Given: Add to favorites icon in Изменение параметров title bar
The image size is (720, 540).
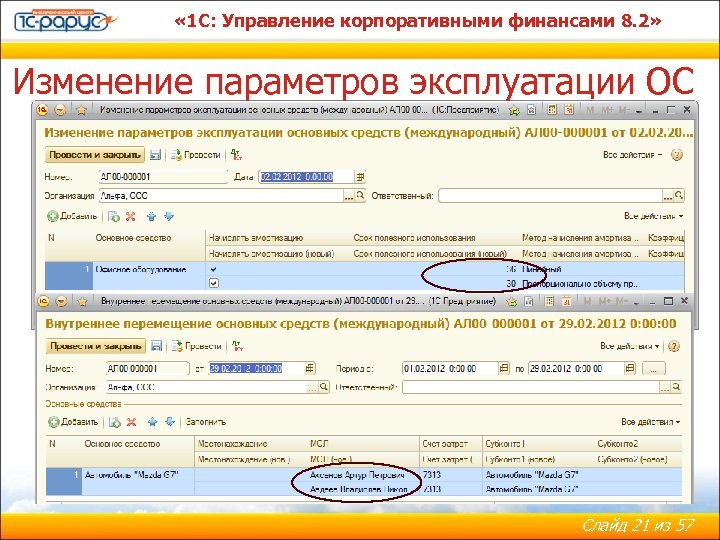Looking at the screenshot, I should [514, 110].
